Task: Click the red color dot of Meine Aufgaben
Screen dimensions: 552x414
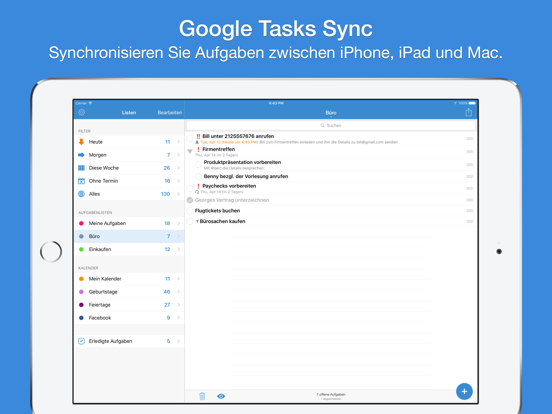Action: pyautogui.click(x=81, y=223)
